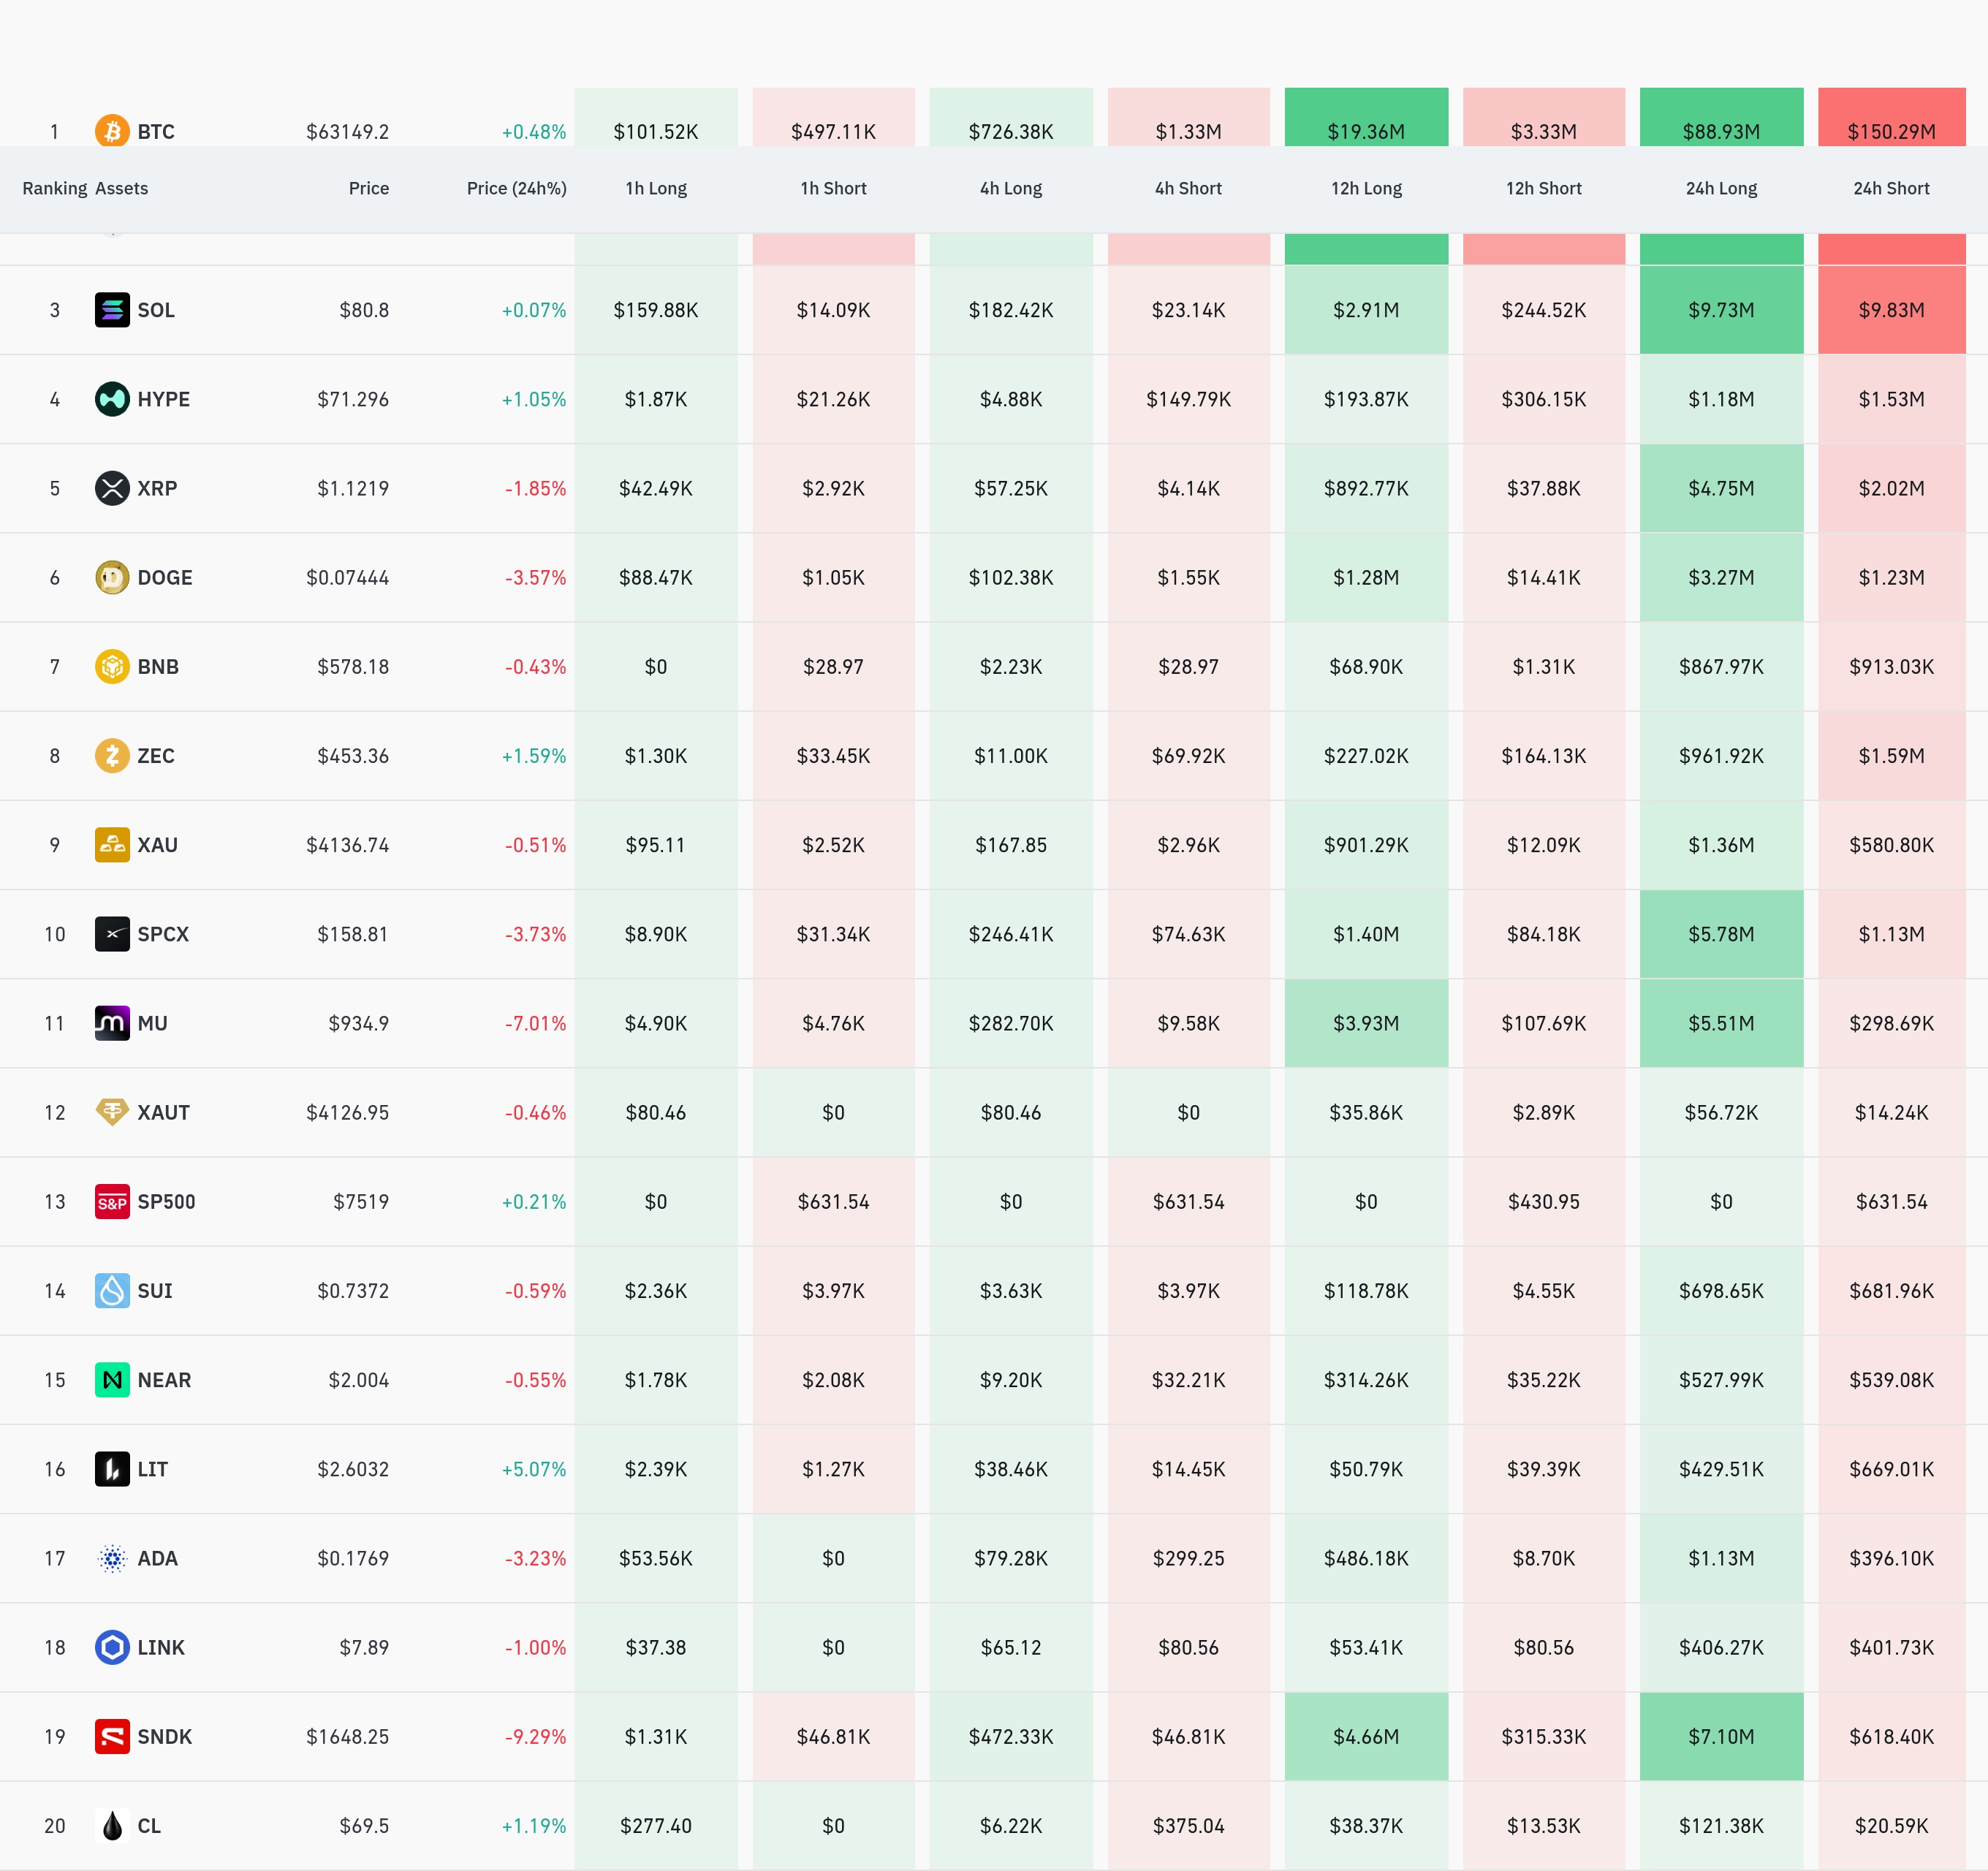The image size is (1988, 1871).
Task: Click the BTC bitcoin coin icon
Action: [112, 131]
